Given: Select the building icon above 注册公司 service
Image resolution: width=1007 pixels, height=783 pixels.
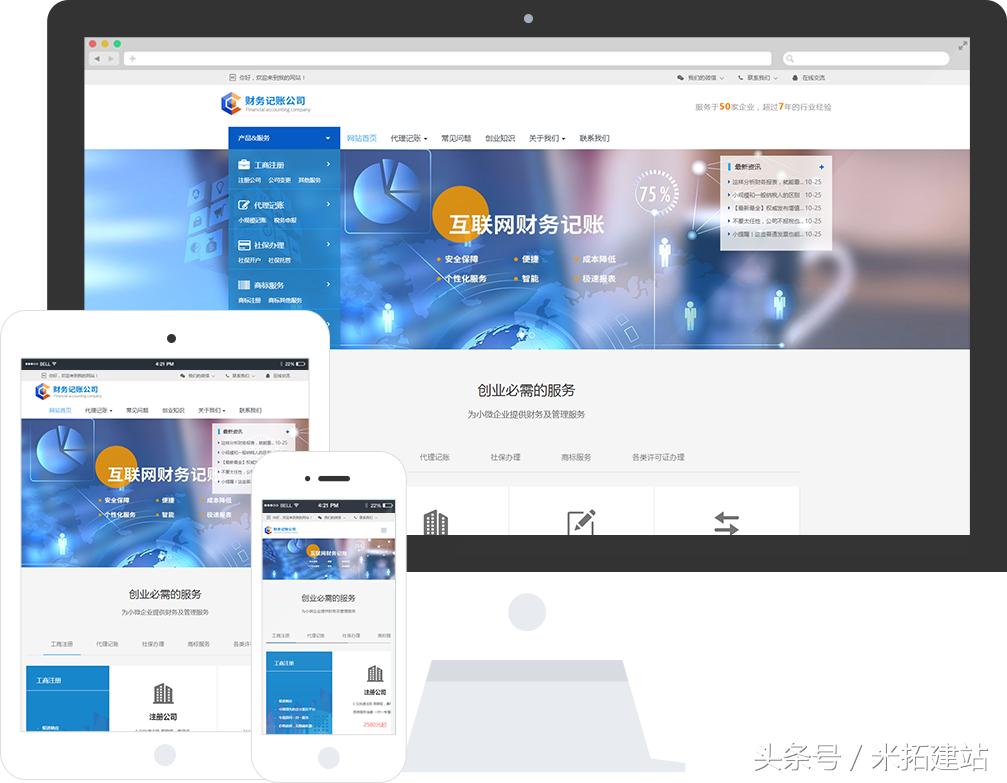Looking at the screenshot, I should [x=435, y=522].
